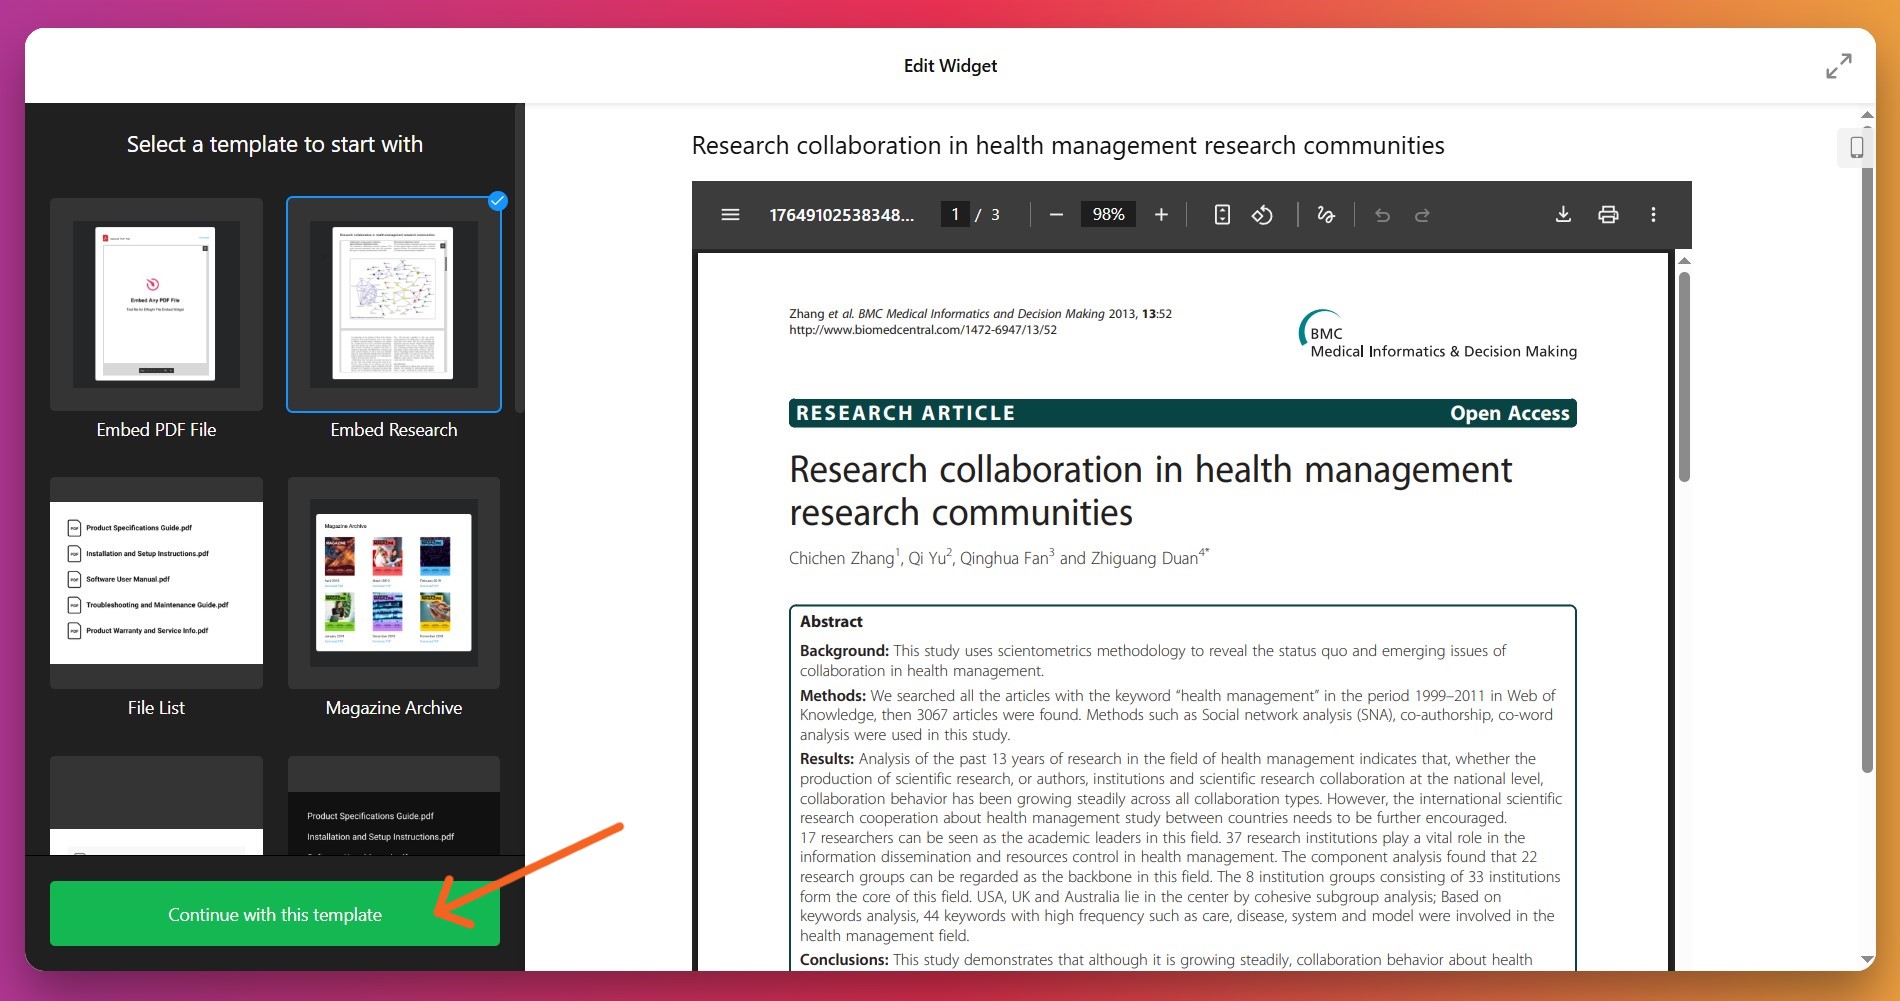Download the PDF file

(1563, 215)
